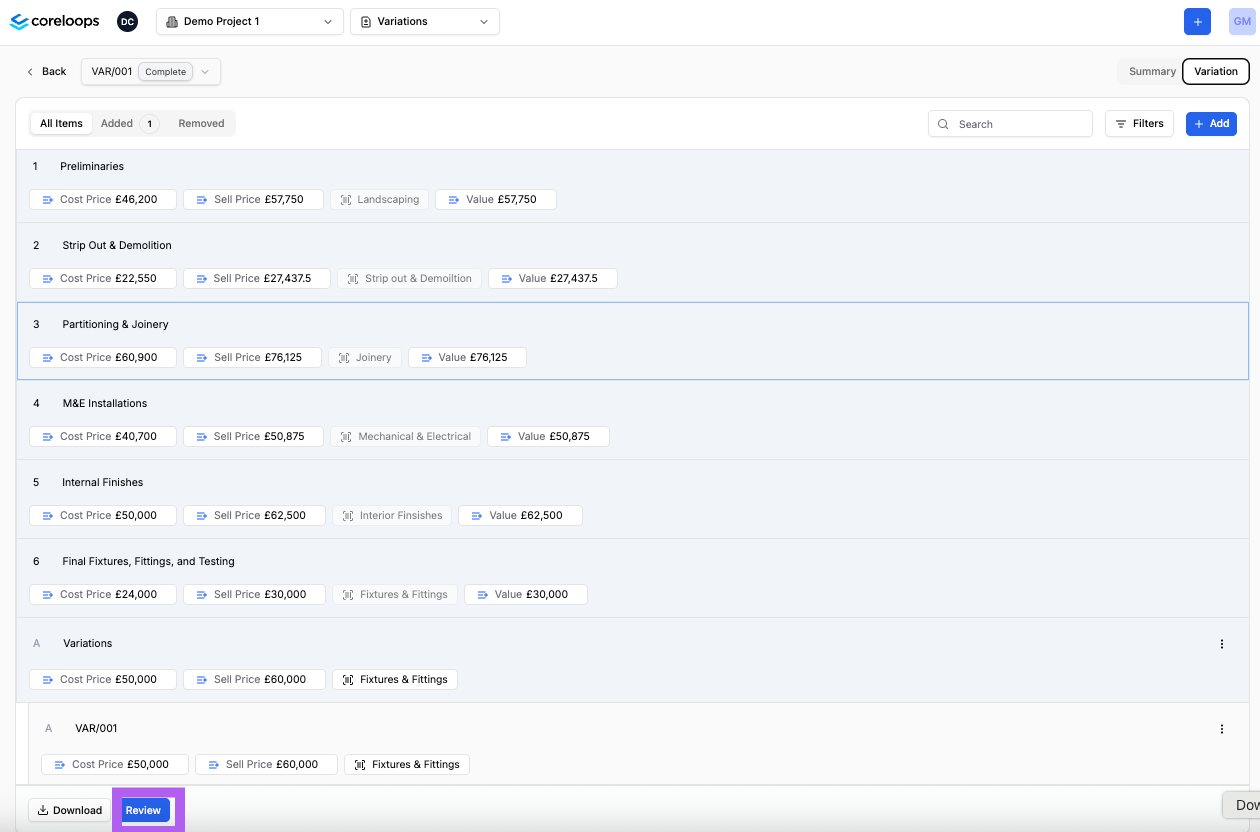
Task: Switch to the Variation view
Action: [x=1215, y=71]
